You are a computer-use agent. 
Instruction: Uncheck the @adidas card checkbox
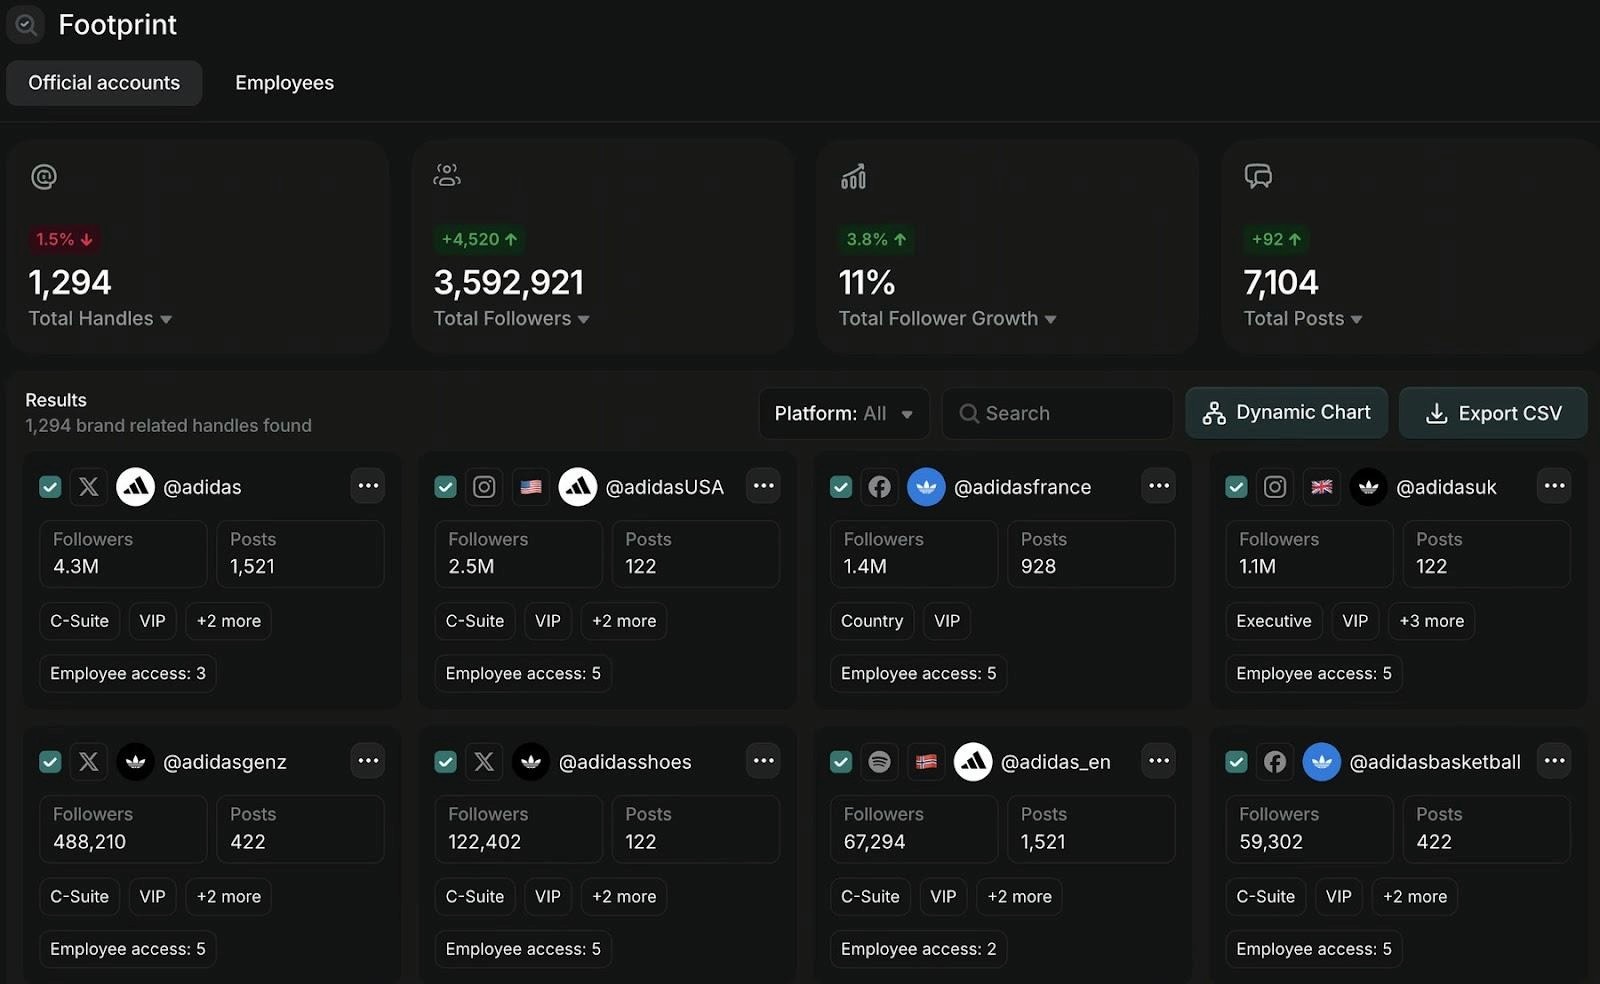tap(50, 487)
